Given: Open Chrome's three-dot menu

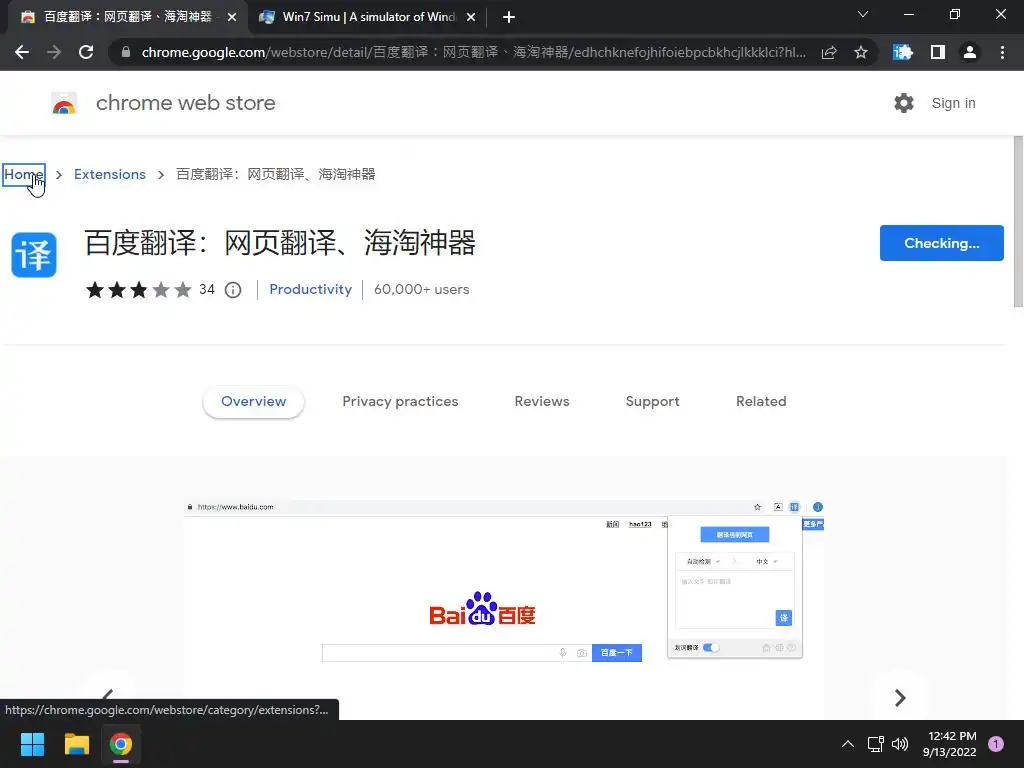Looking at the screenshot, I should (1002, 52).
